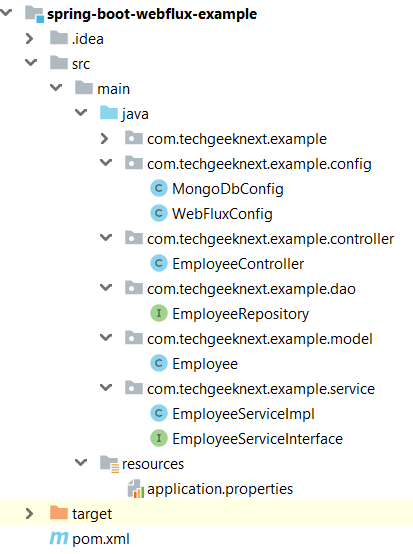The height and width of the screenshot is (554, 413).
Task: Expand the target folder
Action: (x=30, y=513)
